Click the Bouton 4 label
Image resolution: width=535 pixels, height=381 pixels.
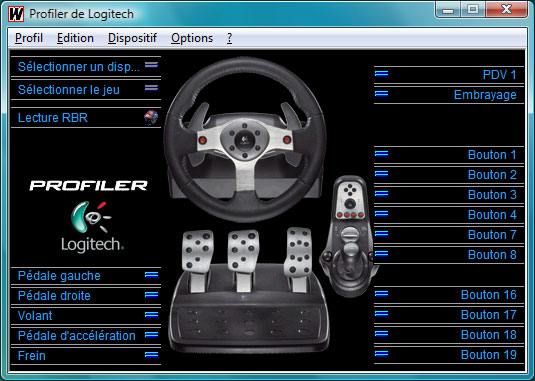coord(492,215)
